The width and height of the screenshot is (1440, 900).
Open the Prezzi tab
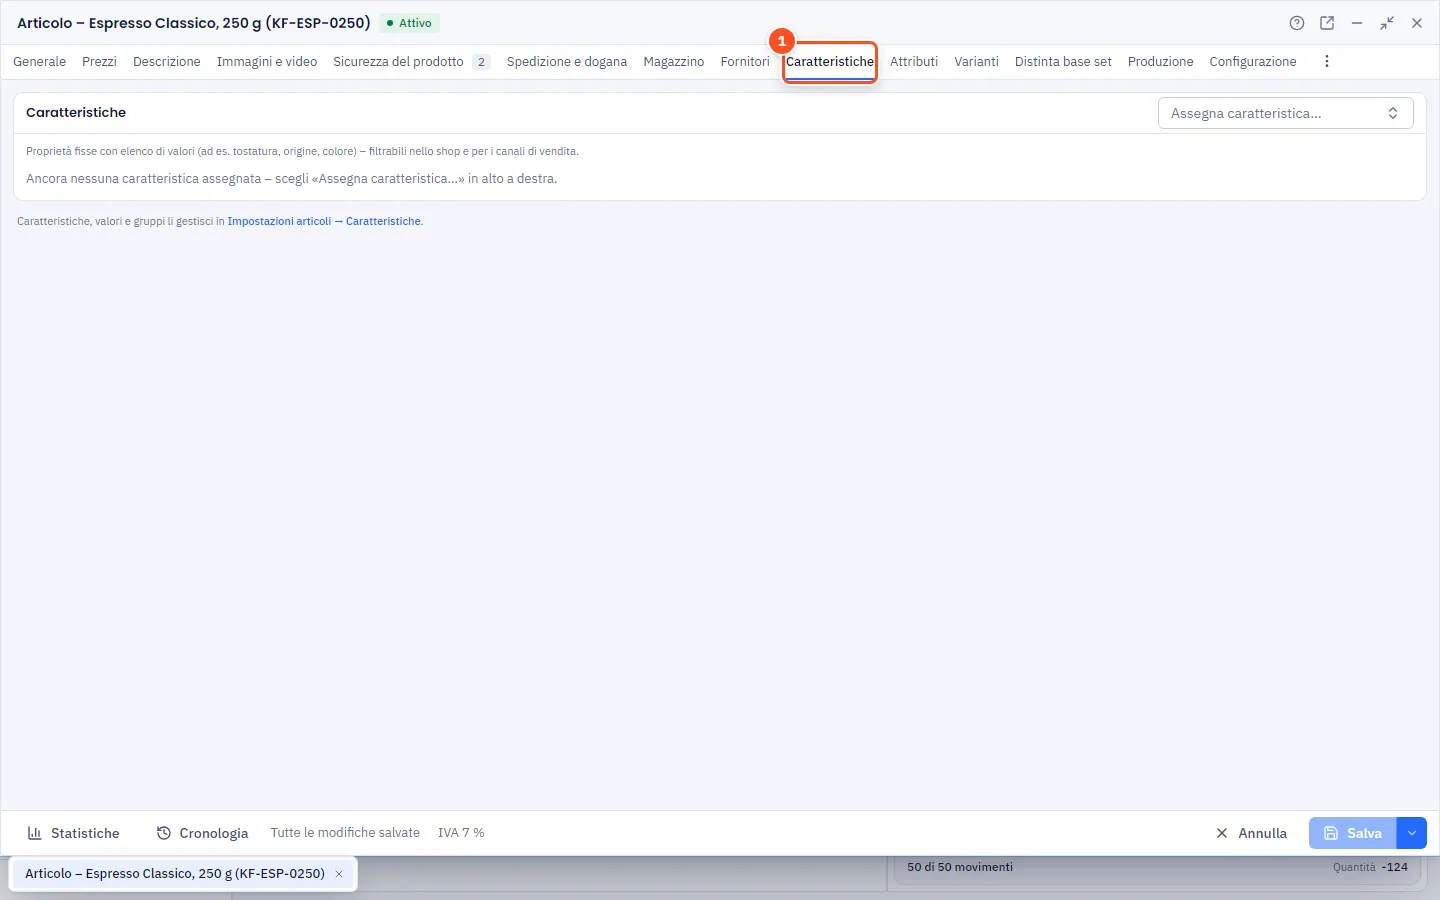pyautogui.click(x=99, y=61)
